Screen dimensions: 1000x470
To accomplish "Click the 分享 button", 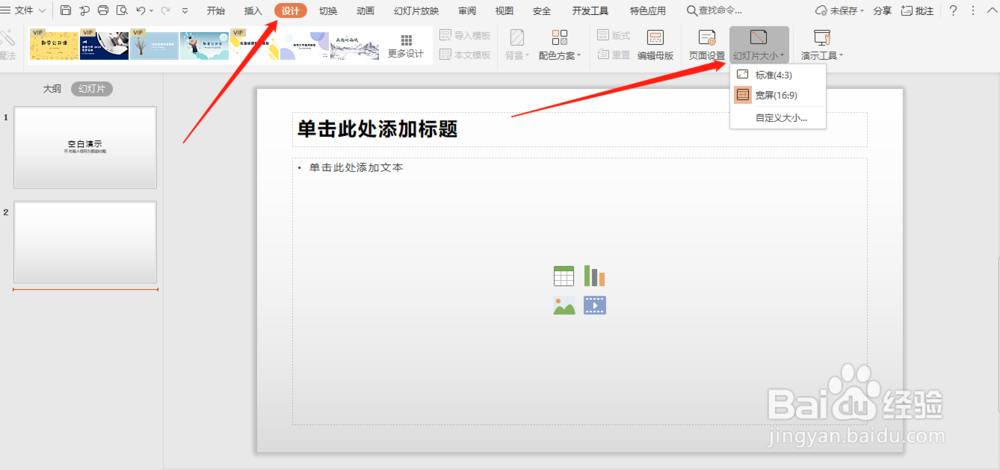I will [x=883, y=11].
